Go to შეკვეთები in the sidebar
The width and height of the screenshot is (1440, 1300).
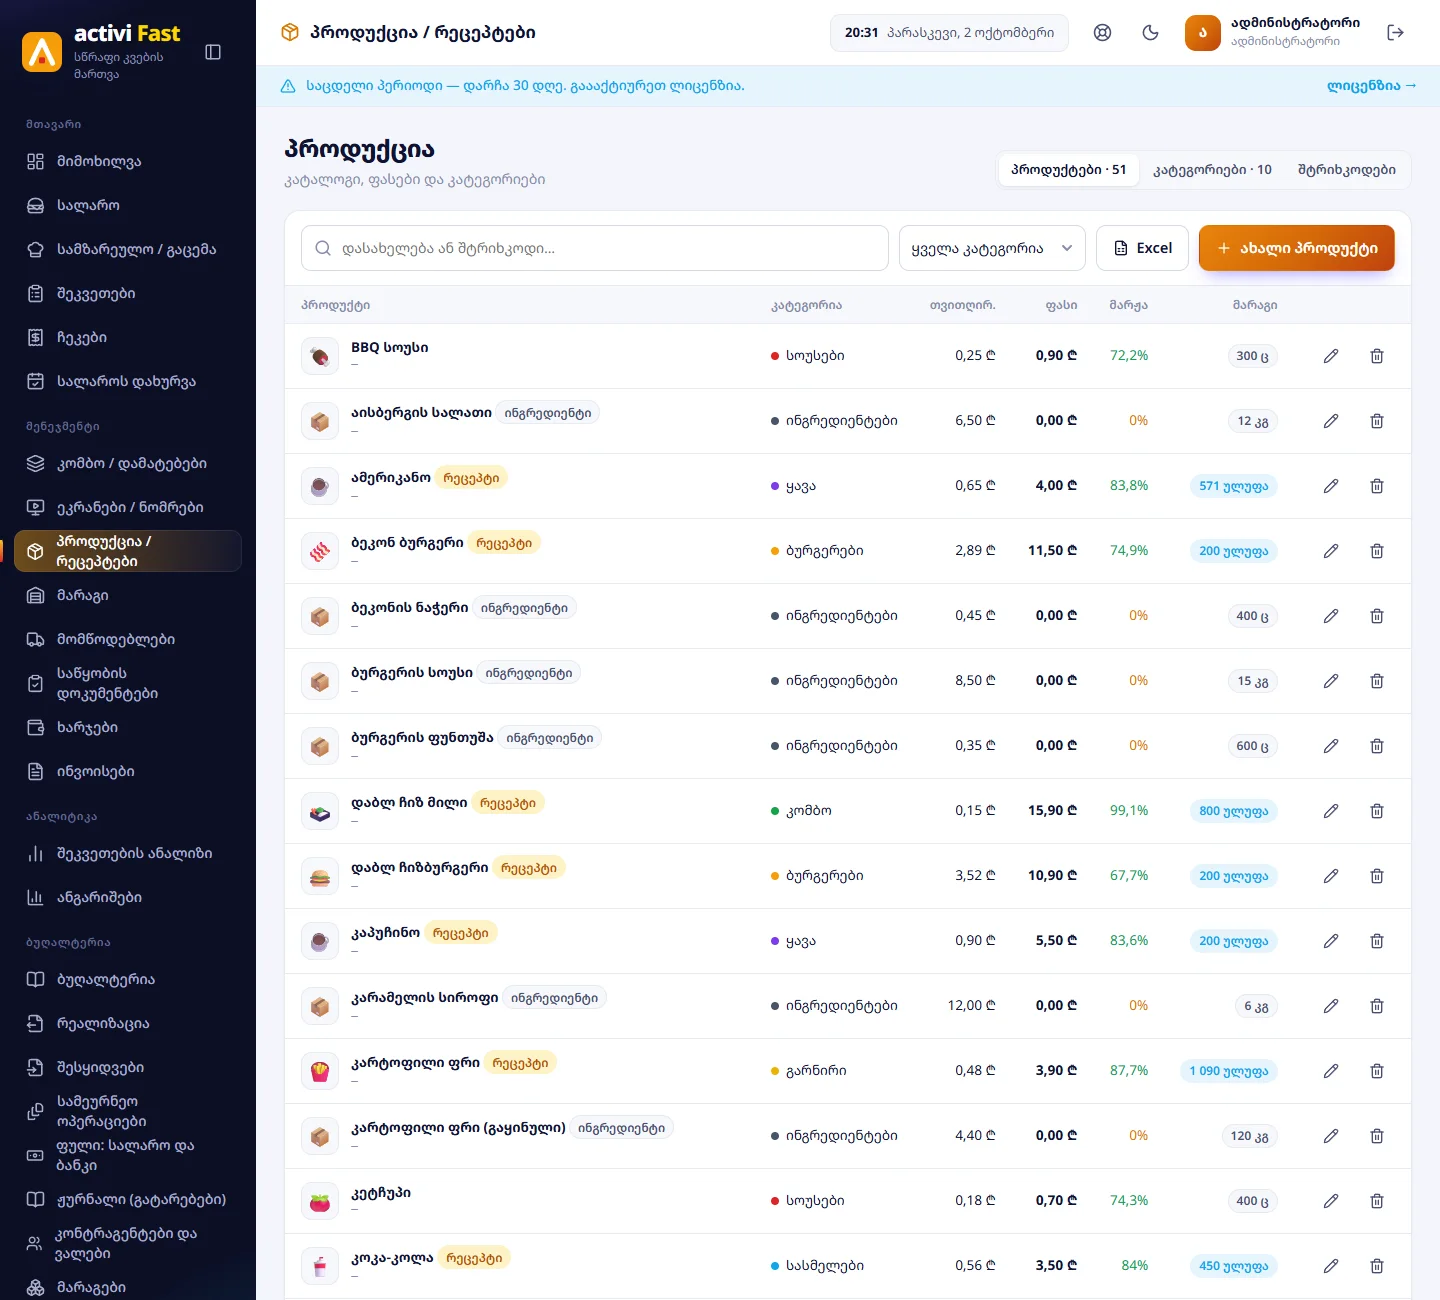128,293
